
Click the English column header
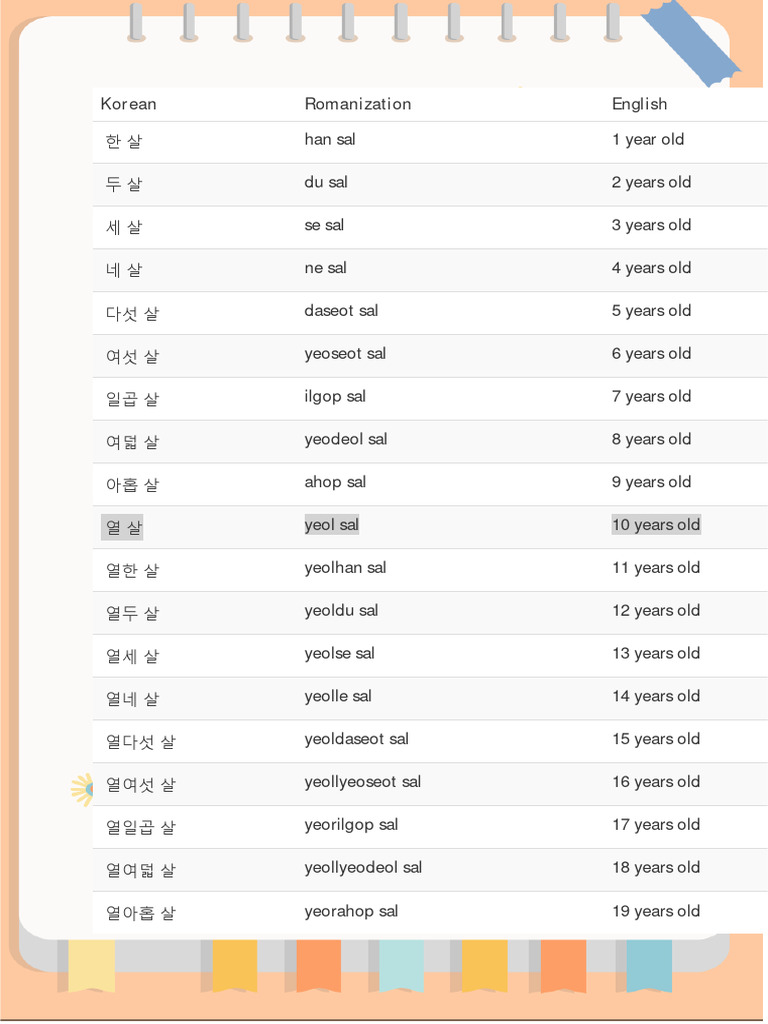pyautogui.click(x=640, y=104)
